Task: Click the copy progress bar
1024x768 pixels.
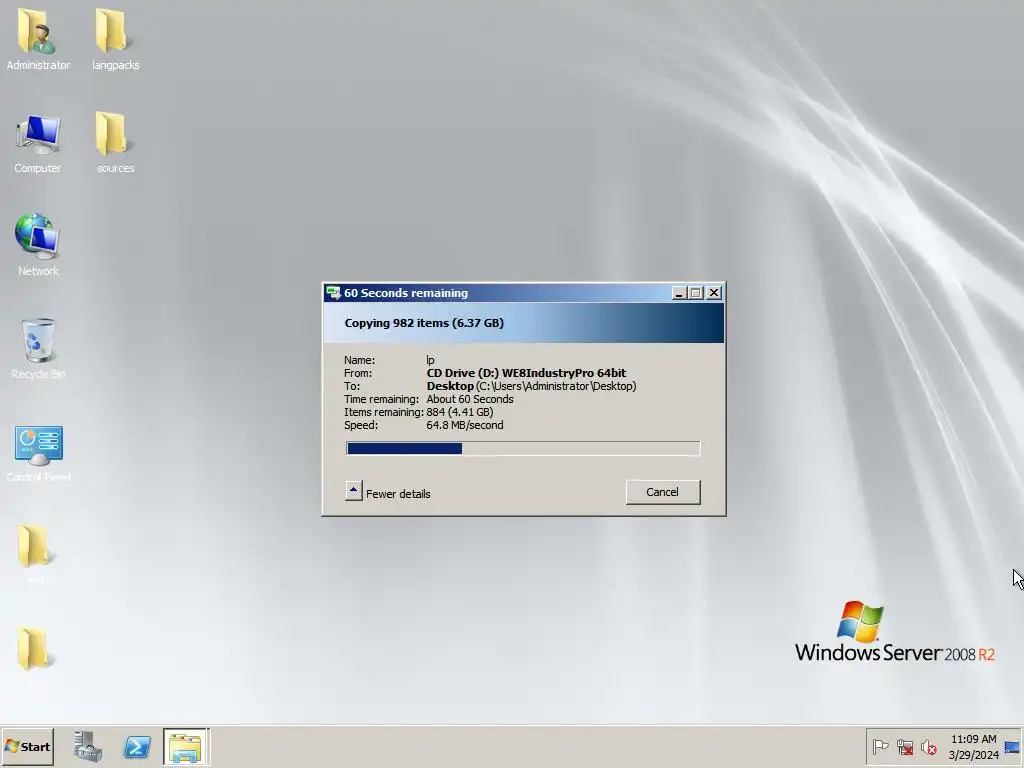Action: coord(523,448)
